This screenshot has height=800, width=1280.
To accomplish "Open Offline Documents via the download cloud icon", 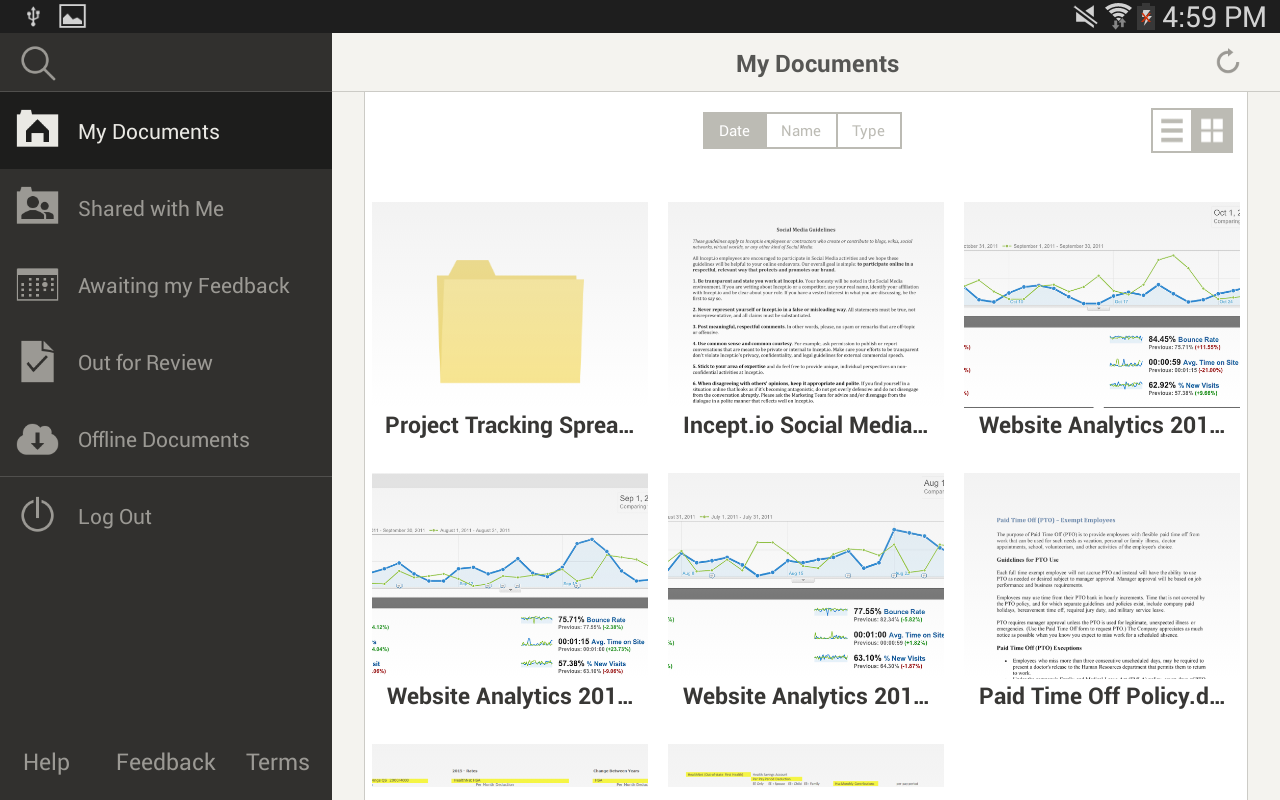I will coord(37,439).
